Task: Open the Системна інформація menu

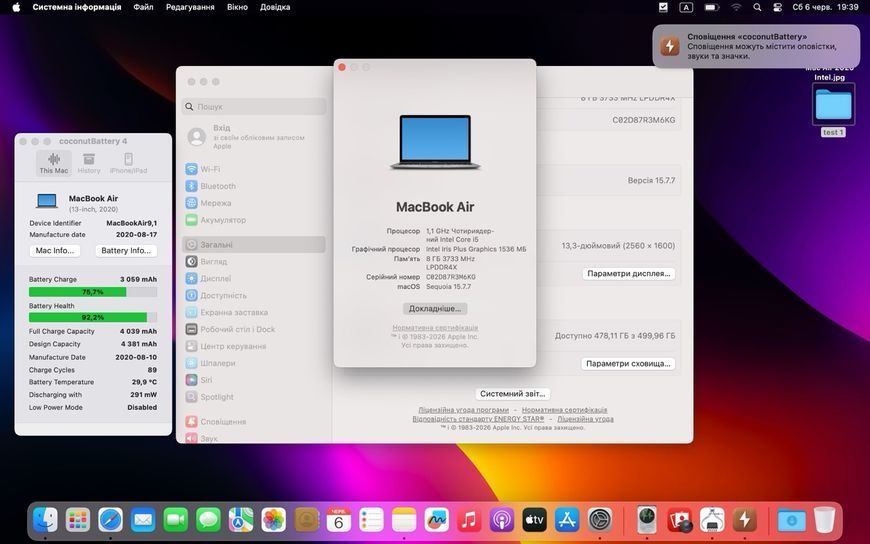Action: (77, 7)
